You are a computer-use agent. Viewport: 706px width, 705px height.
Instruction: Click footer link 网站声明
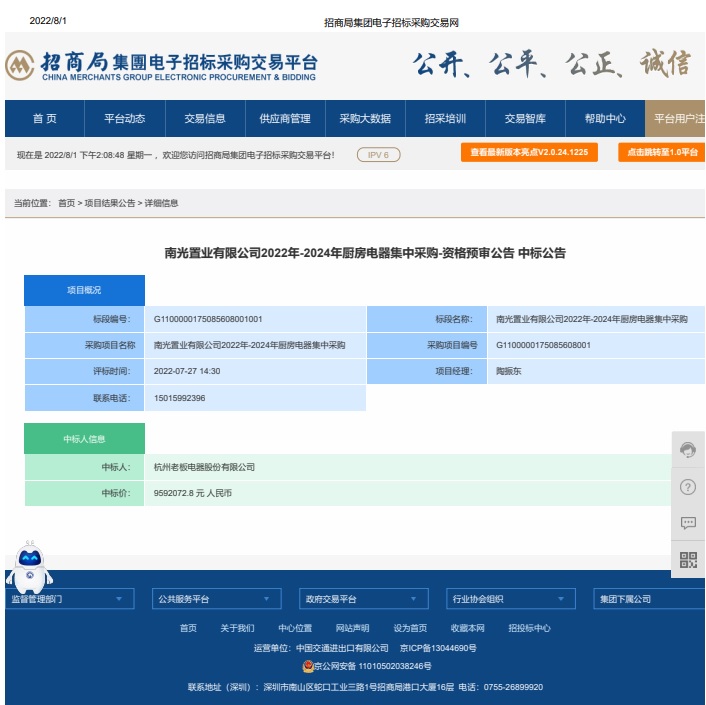click(x=353, y=628)
